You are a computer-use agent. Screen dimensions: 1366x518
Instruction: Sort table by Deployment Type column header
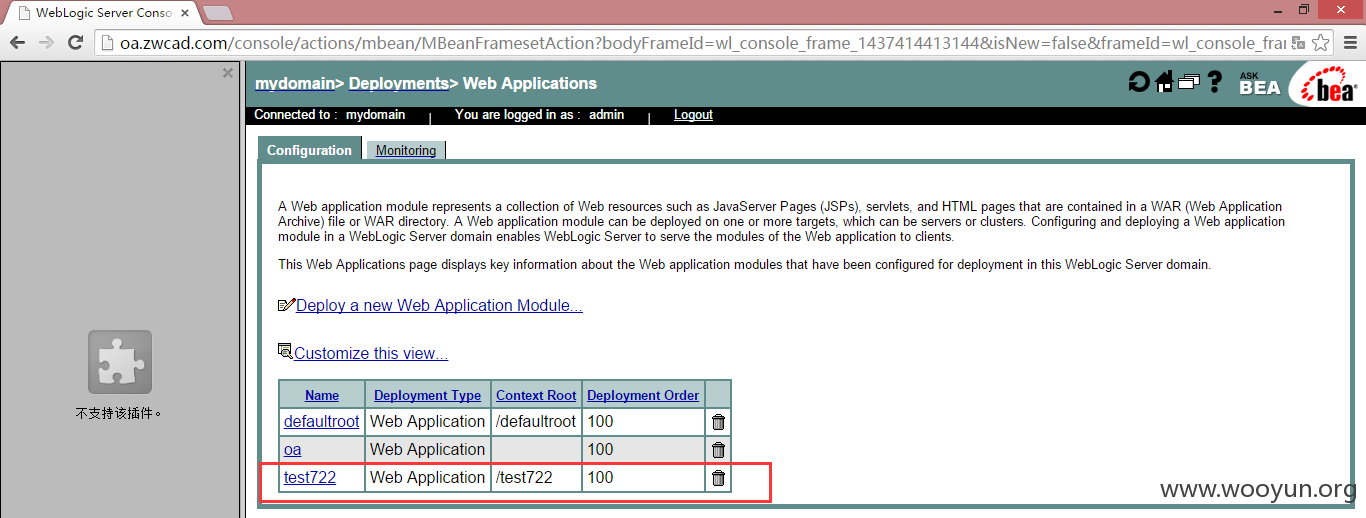[428, 395]
